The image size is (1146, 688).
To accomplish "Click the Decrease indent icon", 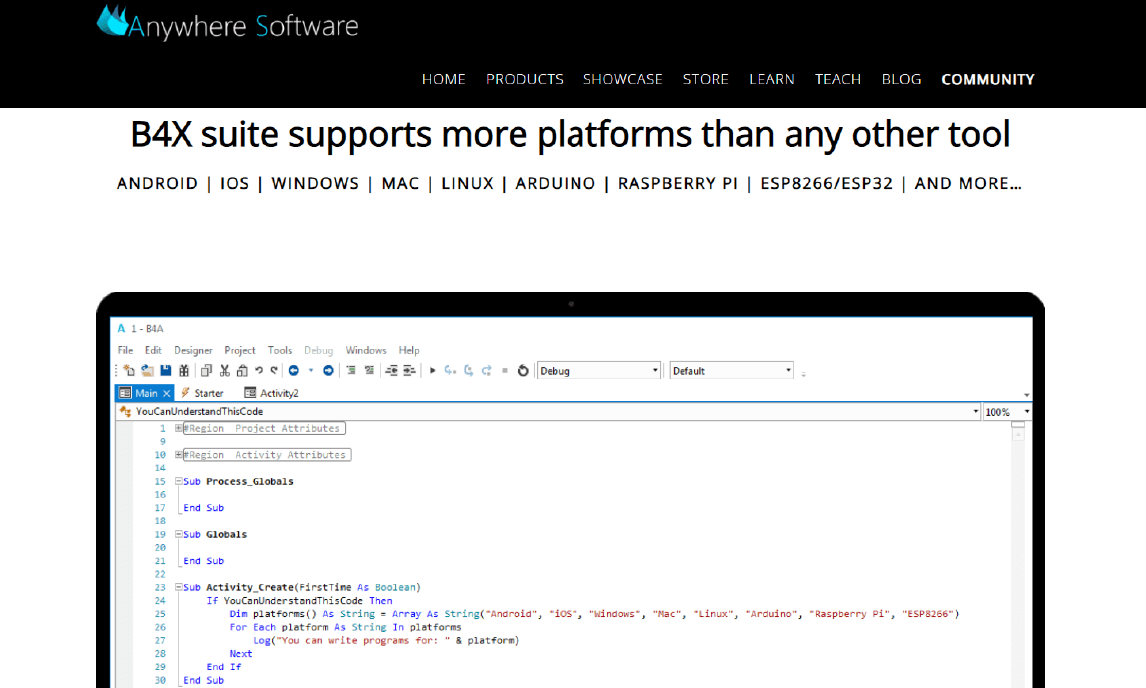I will point(392,371).
